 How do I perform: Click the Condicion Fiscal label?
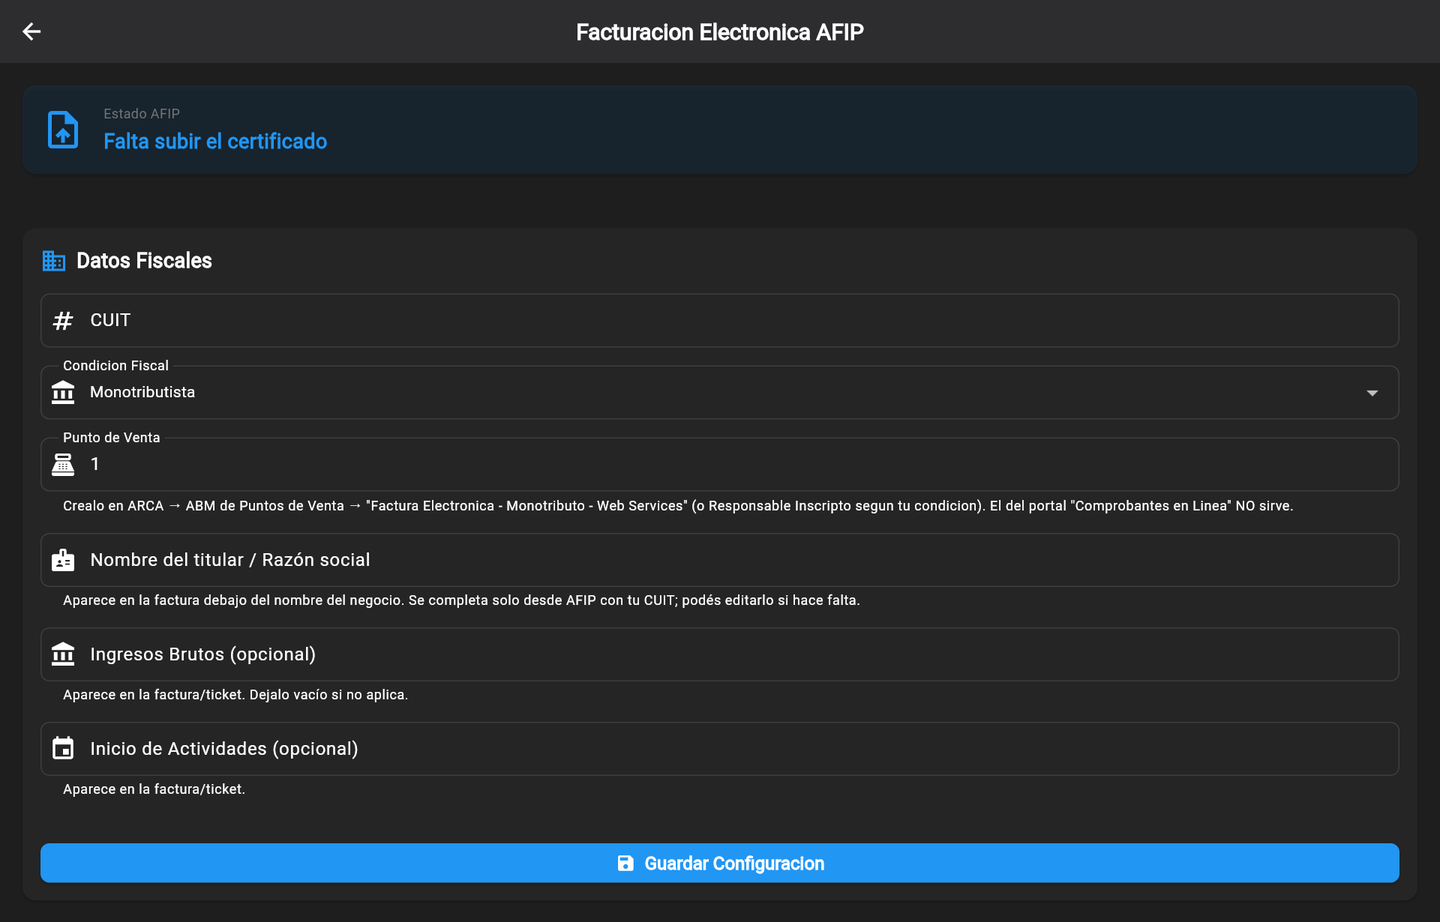point(116,366)
